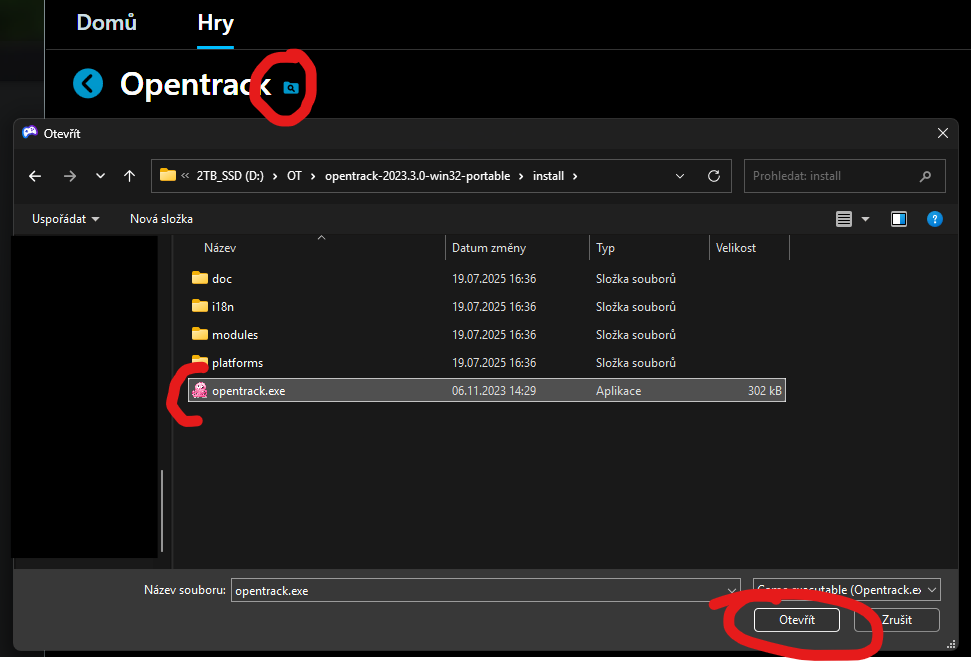Expand the OT breadcrumb chevron
Screen dimensions: 971x661
(313, 176)
